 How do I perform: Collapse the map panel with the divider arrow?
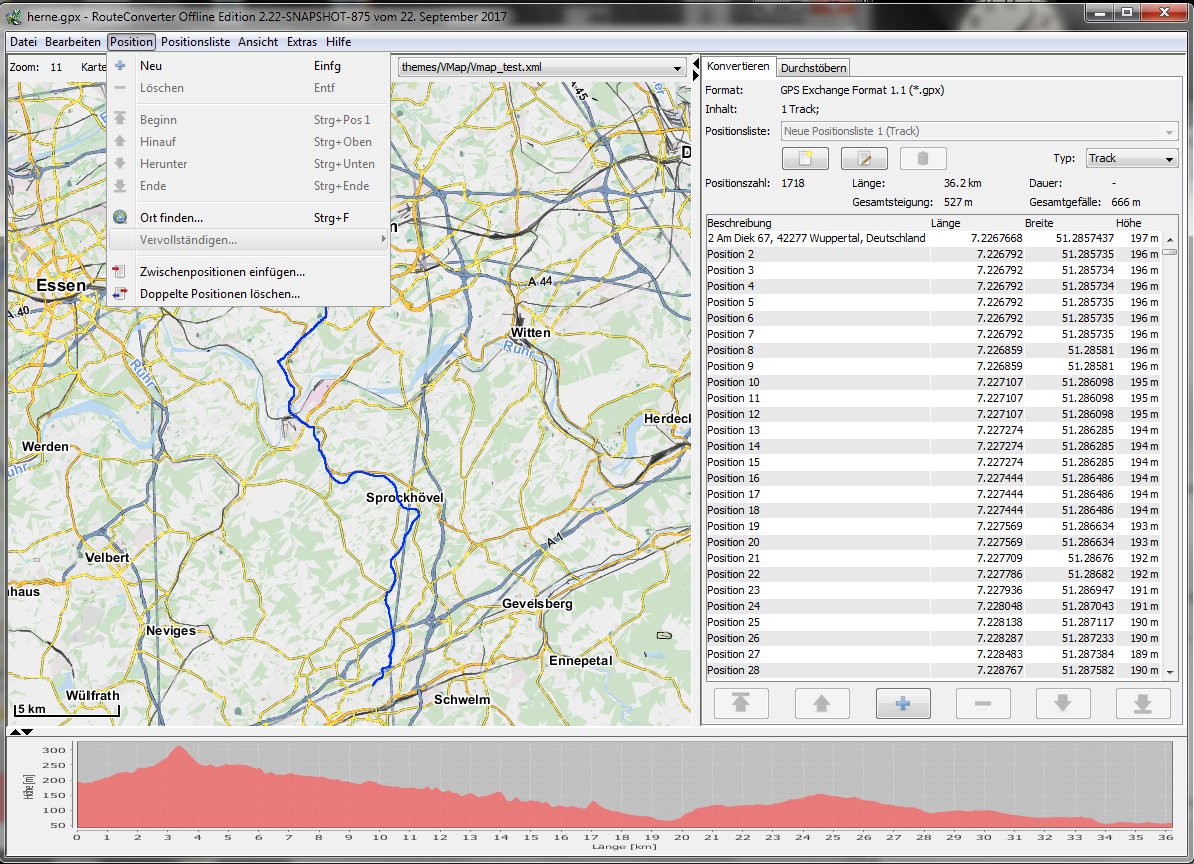[696, 63]
